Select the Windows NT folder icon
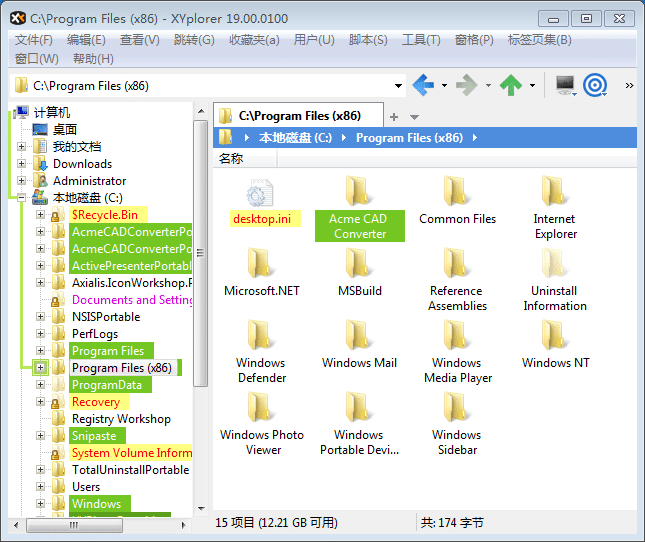The image size is (645, 542). (x=555, y=335)
